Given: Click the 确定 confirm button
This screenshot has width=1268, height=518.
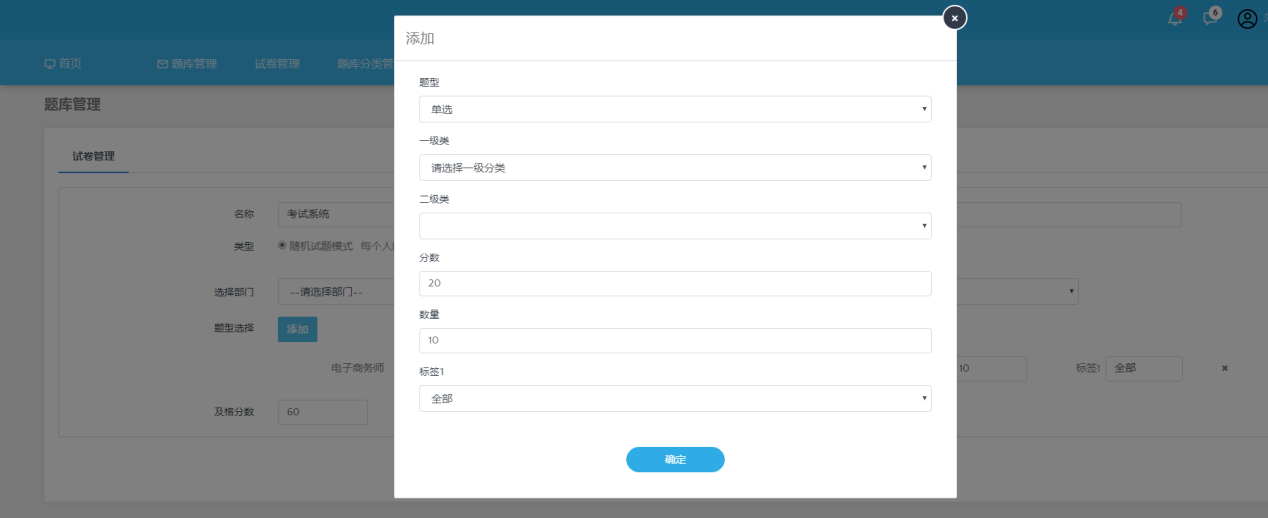Looking at the screenshot, I should [x=675, y=459].
